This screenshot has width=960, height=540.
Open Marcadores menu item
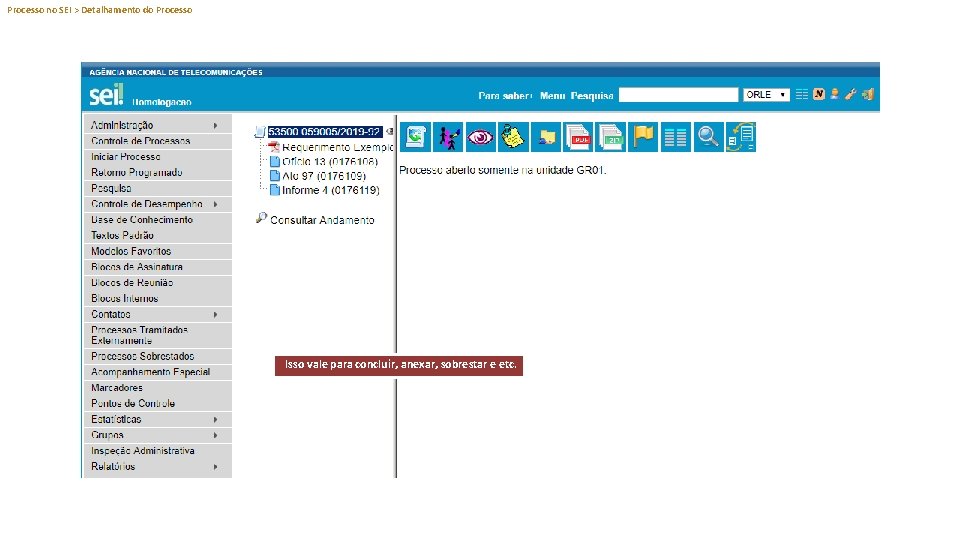(157, 388)
